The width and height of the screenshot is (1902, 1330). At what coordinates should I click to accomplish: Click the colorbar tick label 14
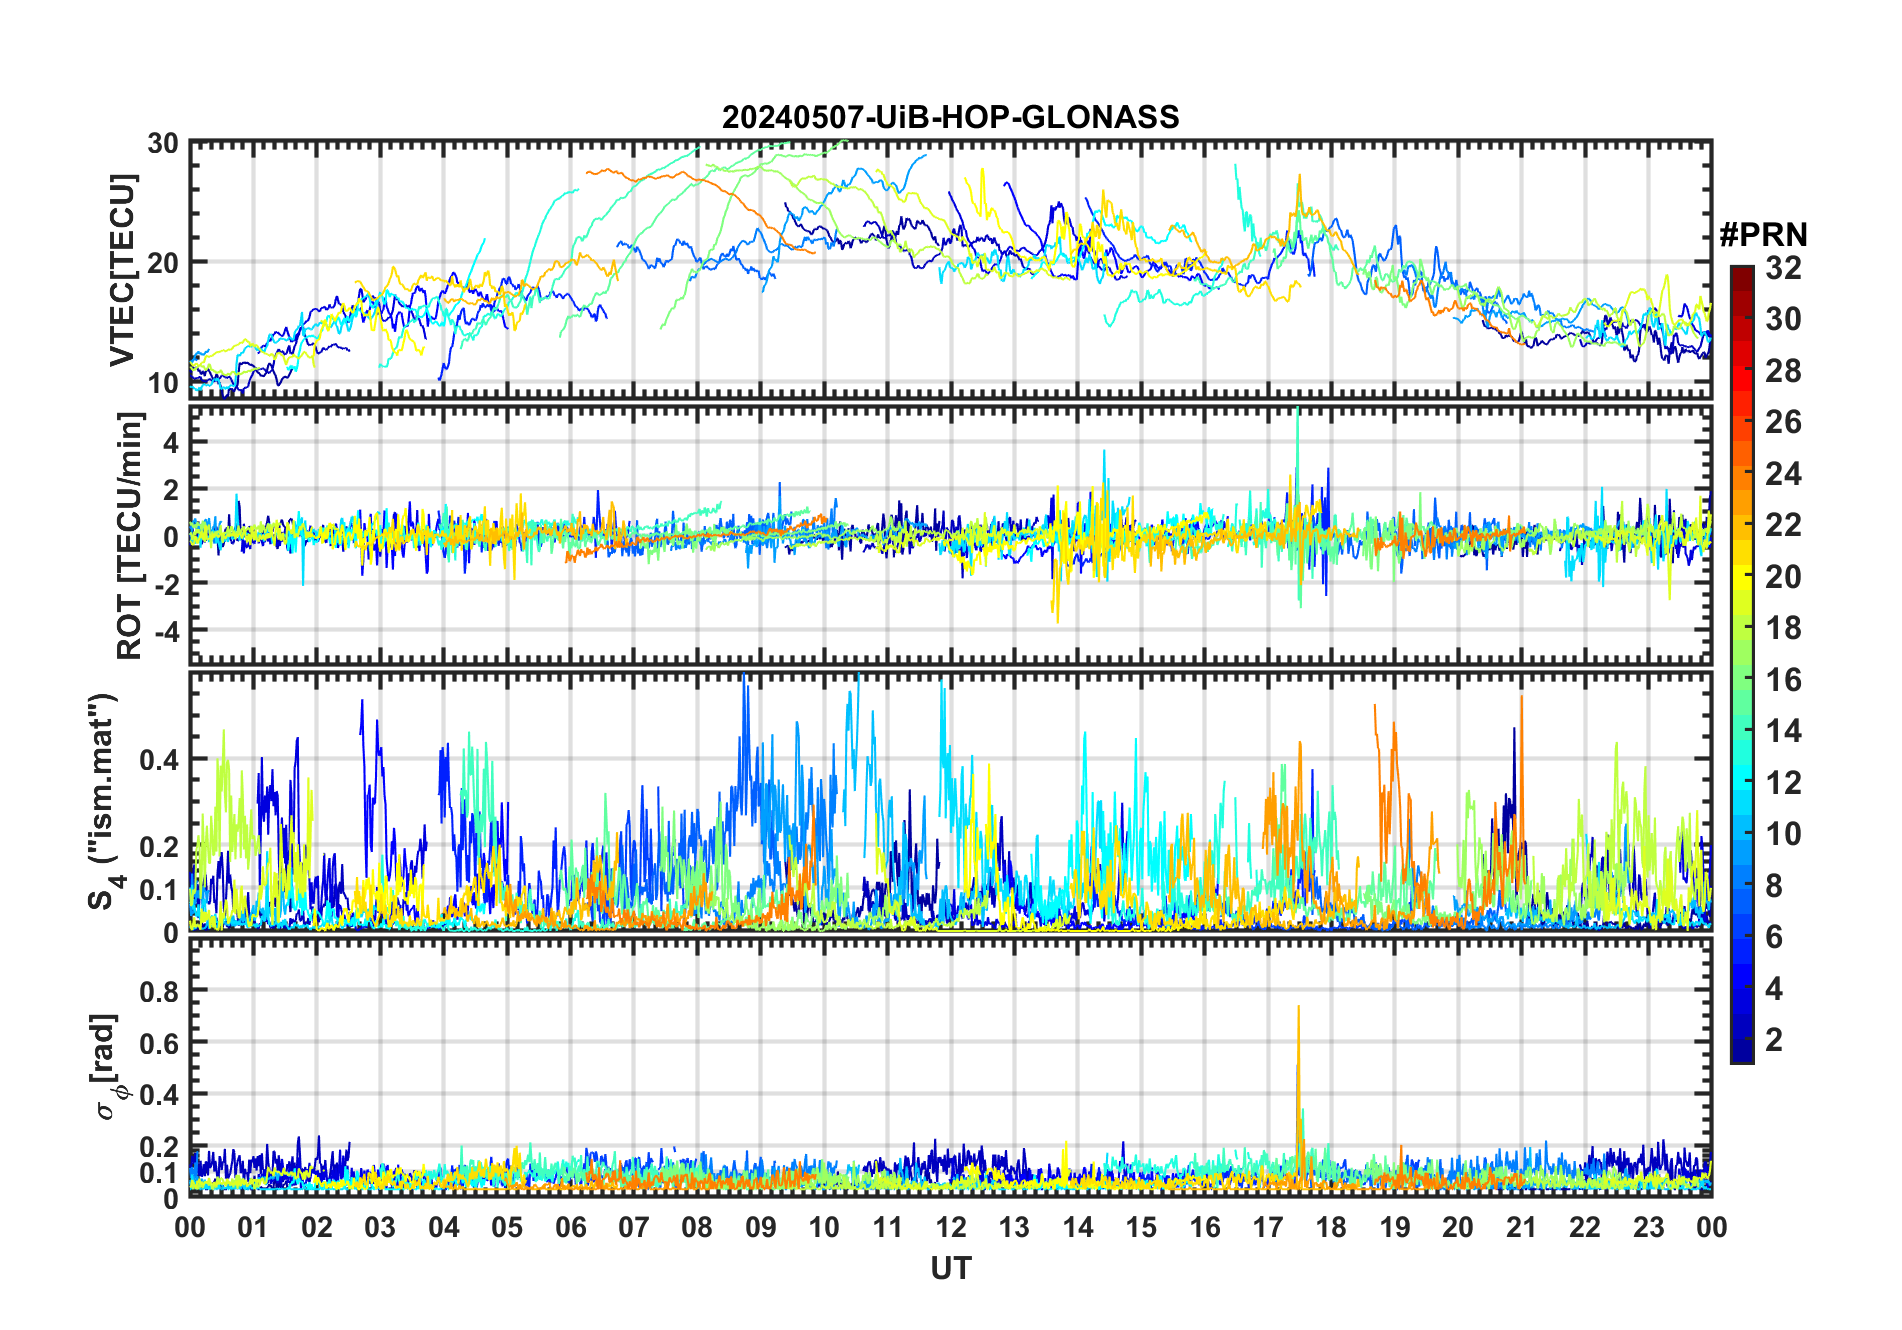pos(1783,731)
